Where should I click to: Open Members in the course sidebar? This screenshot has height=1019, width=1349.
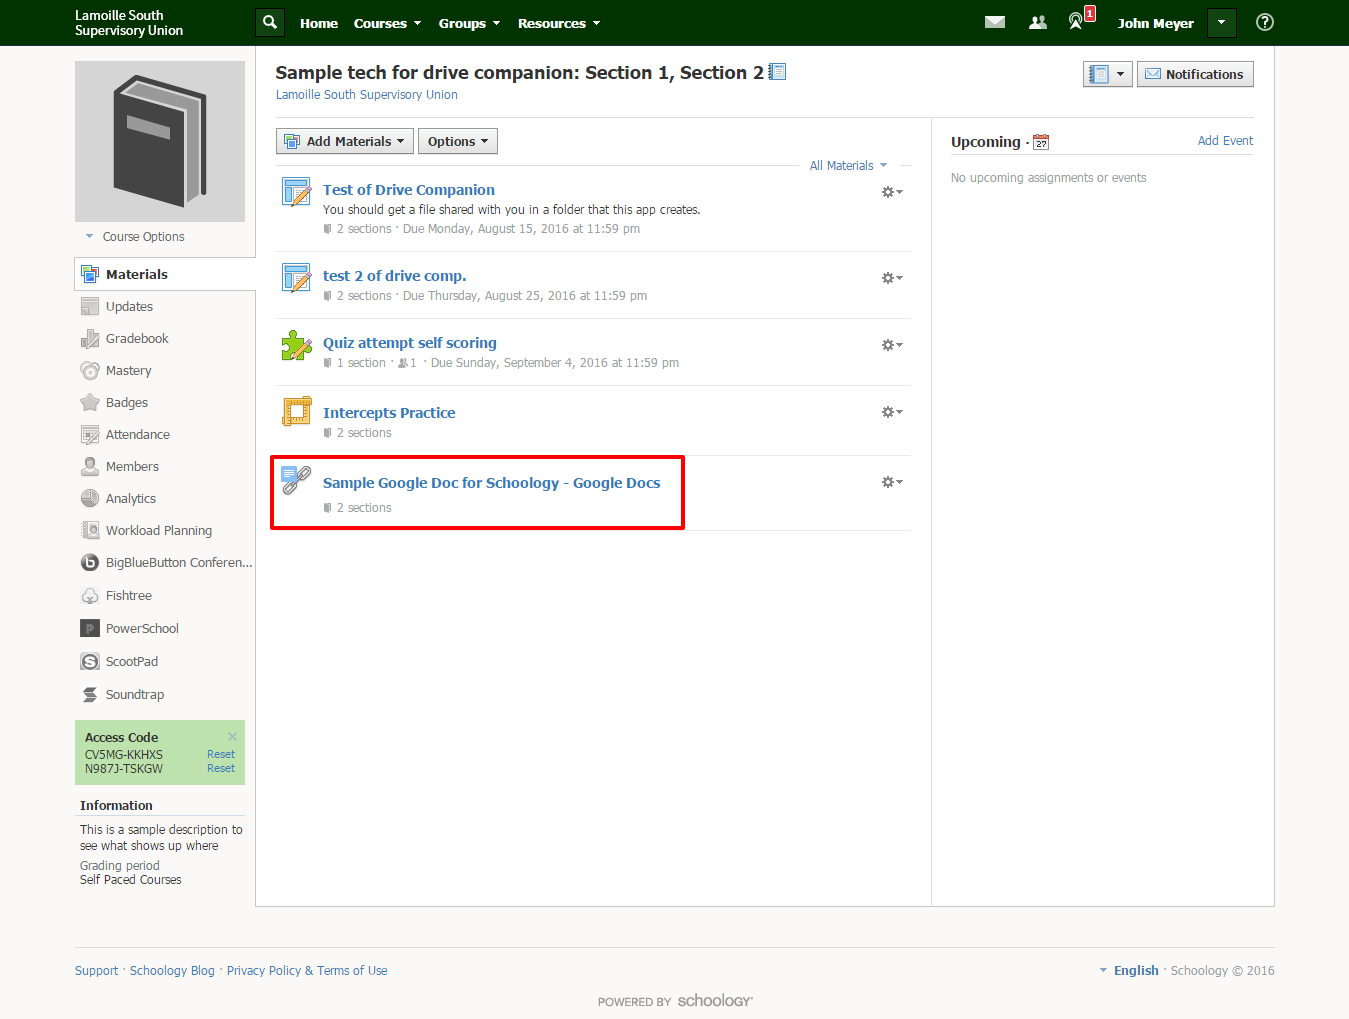pos(132,467)
